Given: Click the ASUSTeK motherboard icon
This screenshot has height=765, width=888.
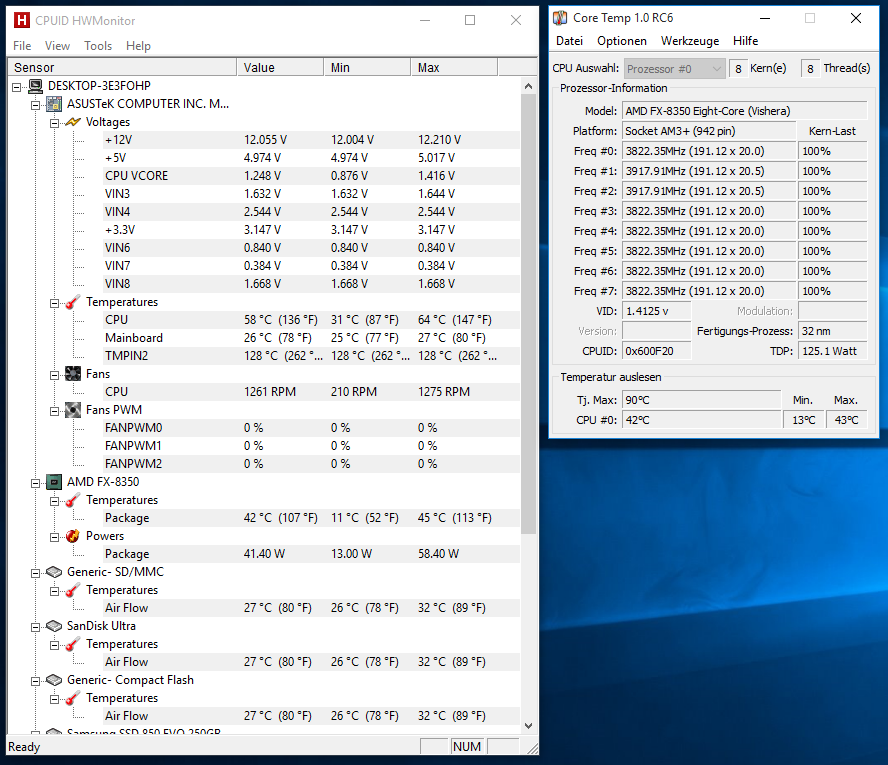Looking at the screenshot, I should 54,104.
